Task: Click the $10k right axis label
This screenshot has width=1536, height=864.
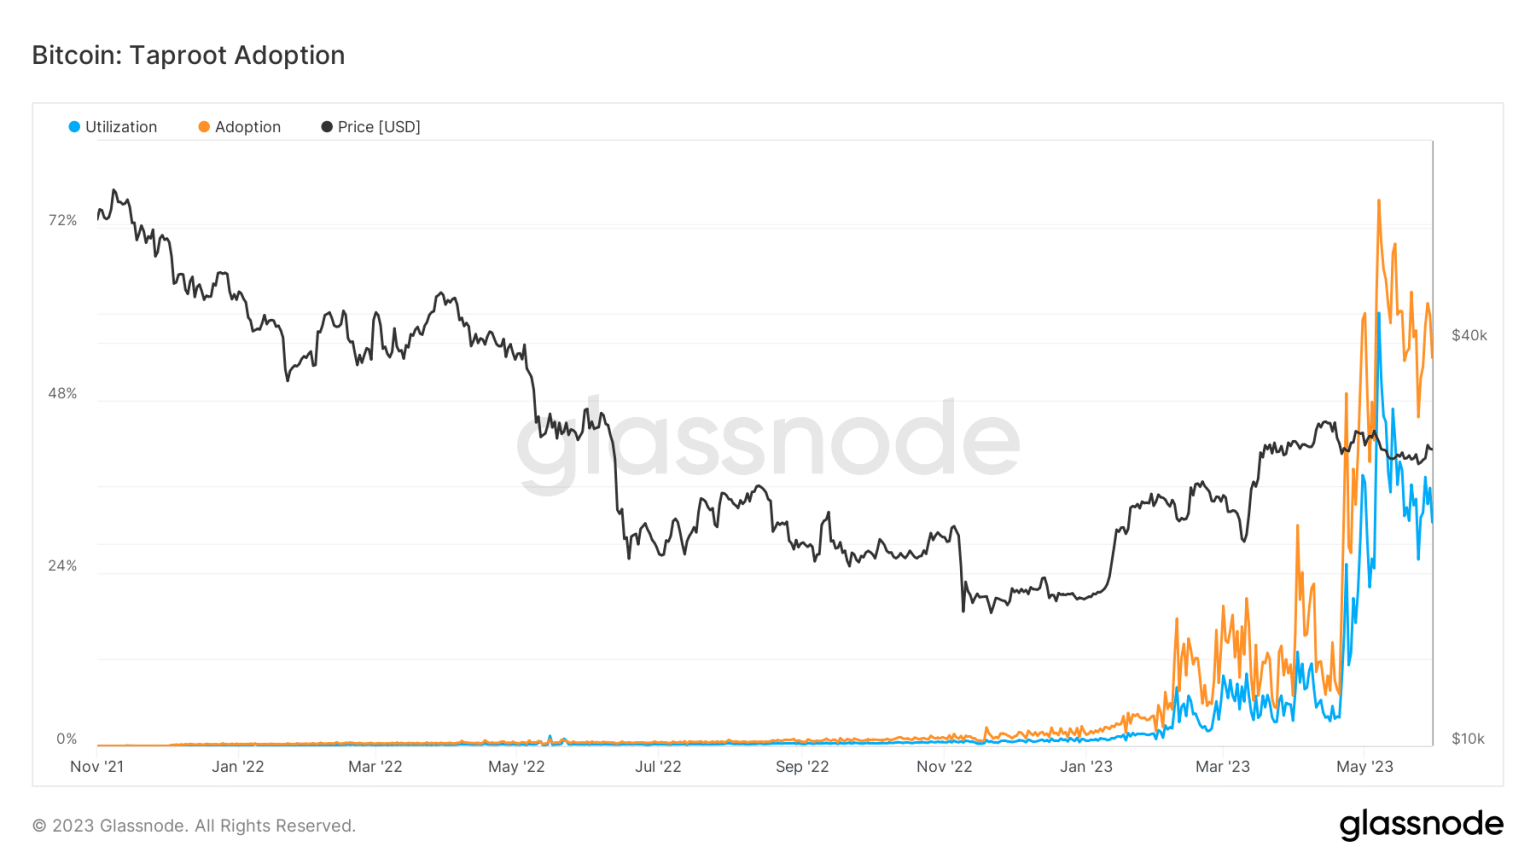Action: tap(1468, 739)
